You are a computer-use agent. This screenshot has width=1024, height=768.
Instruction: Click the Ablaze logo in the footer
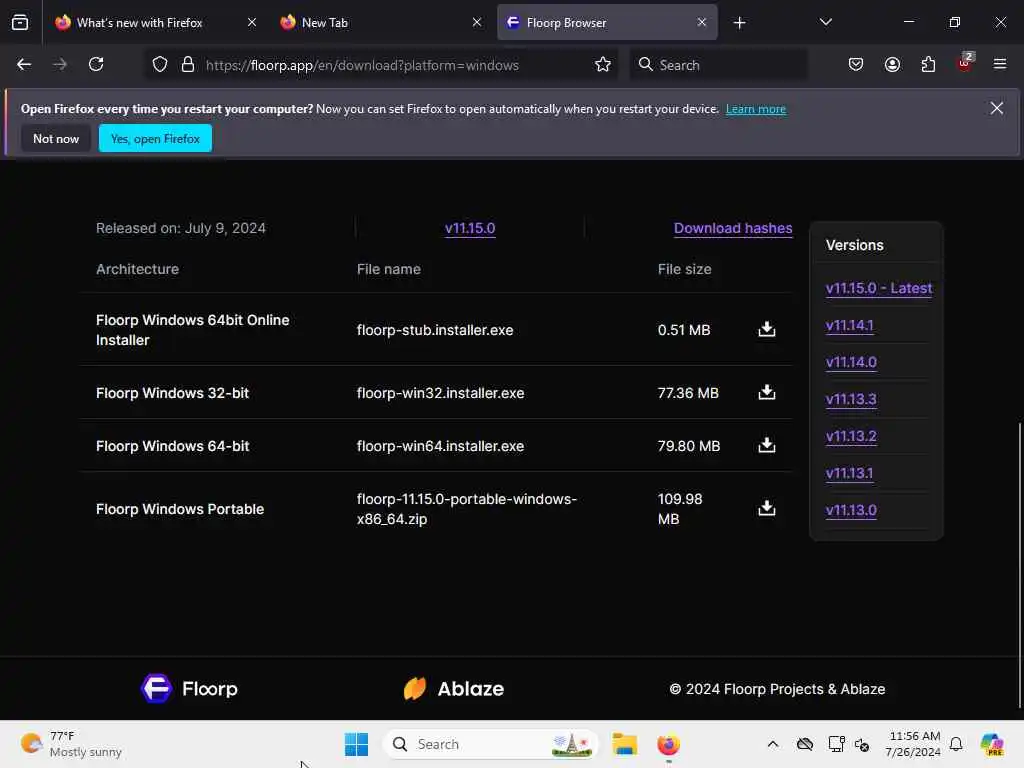[x=454, y=688]
